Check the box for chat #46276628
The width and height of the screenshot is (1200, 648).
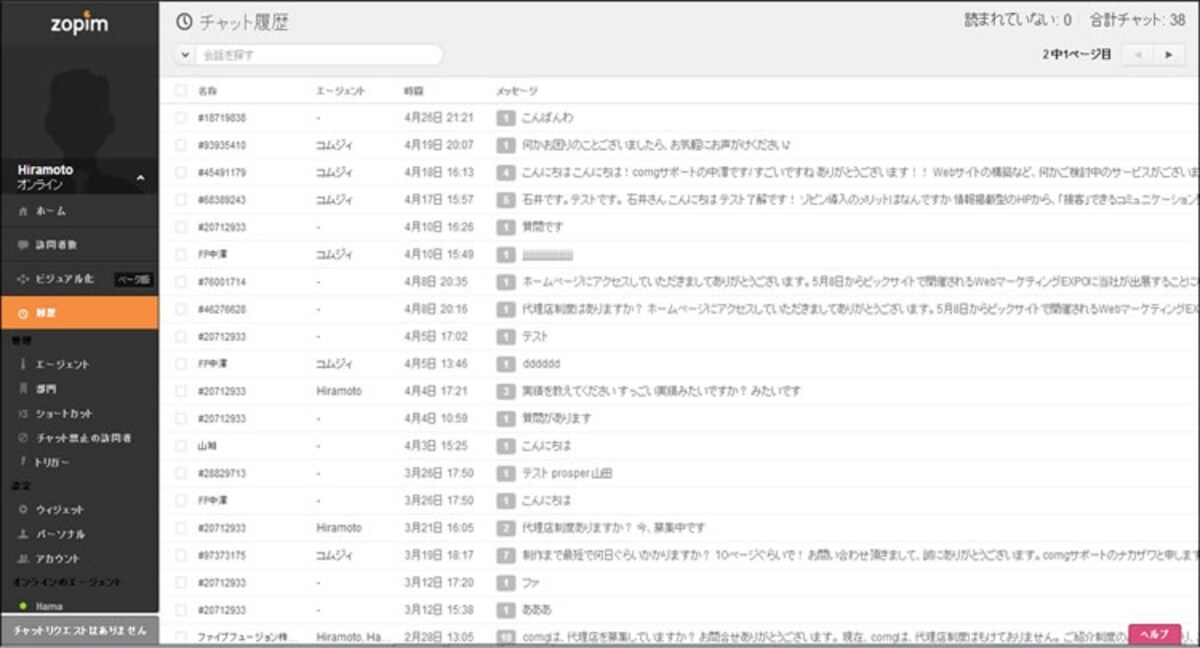181,309
